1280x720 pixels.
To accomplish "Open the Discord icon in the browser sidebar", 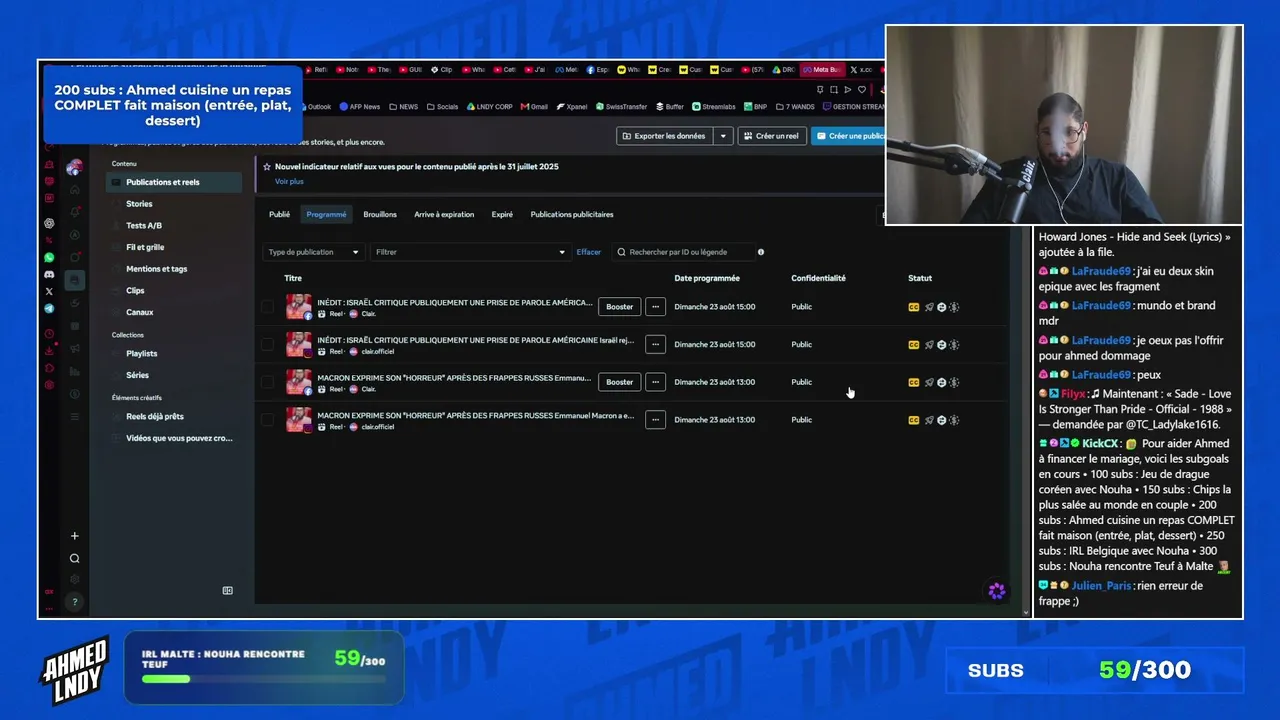I will [49, 274].
